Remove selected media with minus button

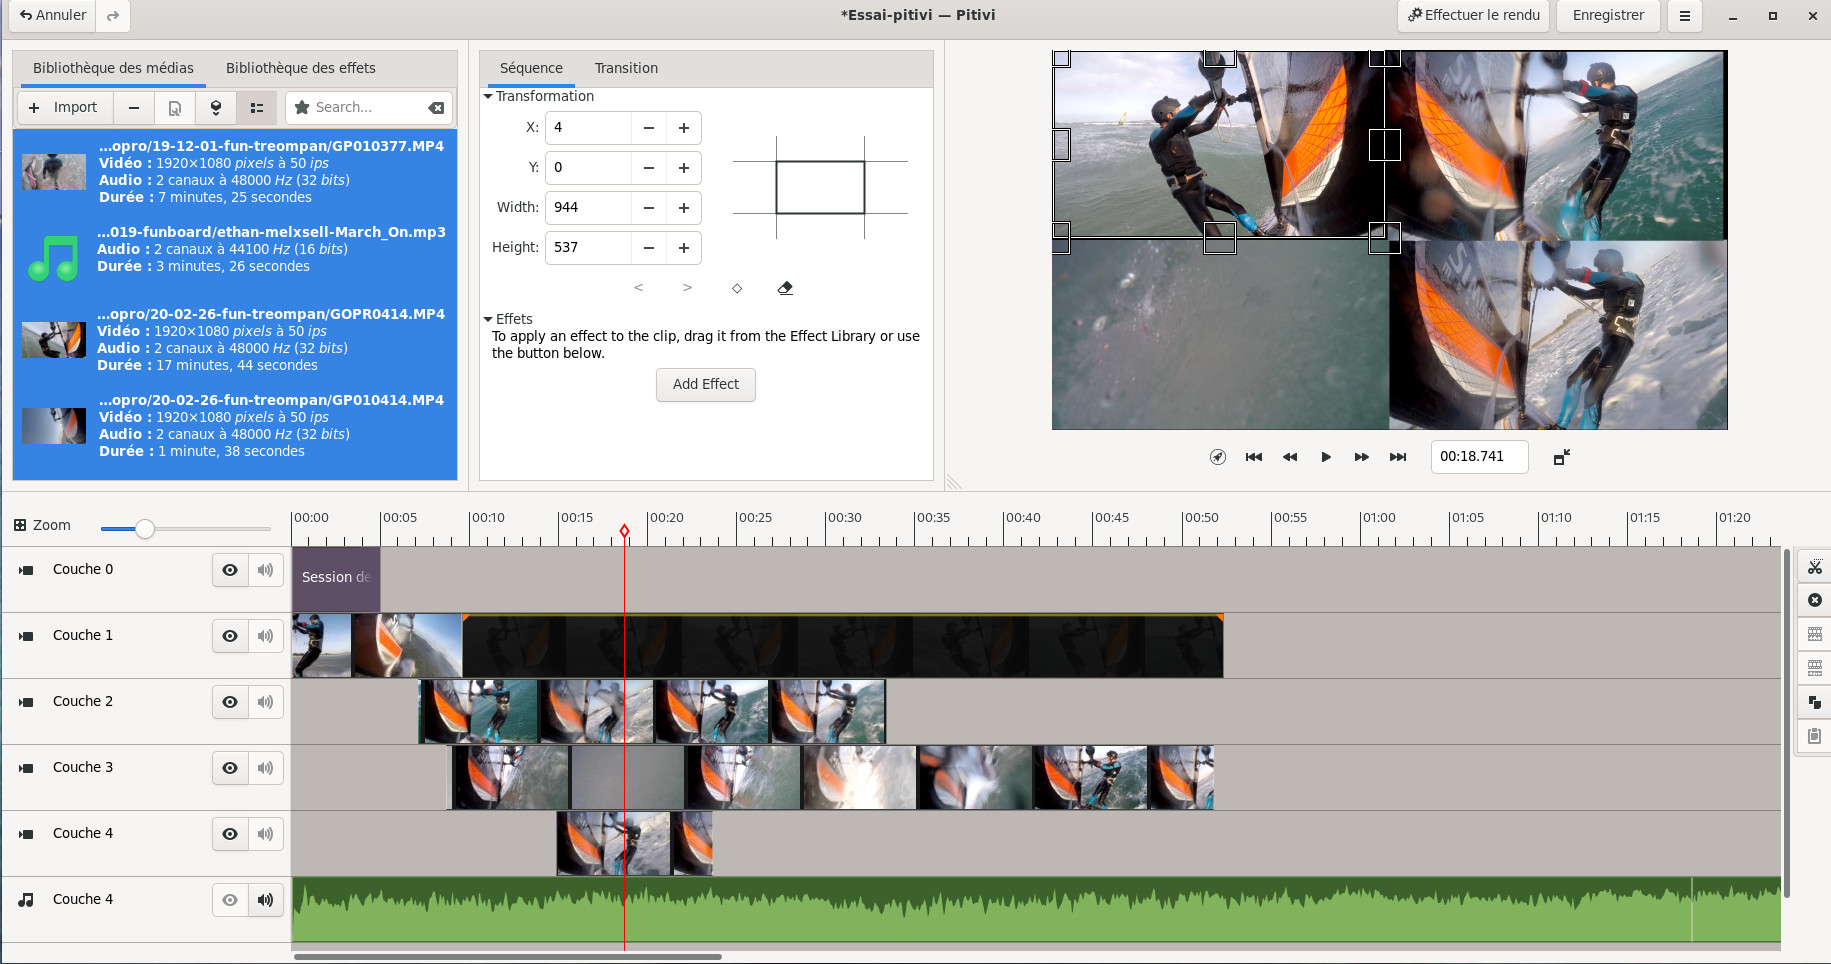134,107
